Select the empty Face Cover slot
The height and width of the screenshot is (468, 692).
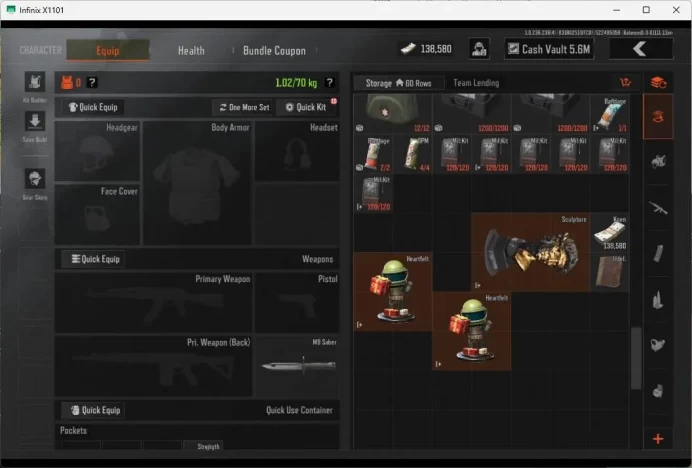point(97,215)
